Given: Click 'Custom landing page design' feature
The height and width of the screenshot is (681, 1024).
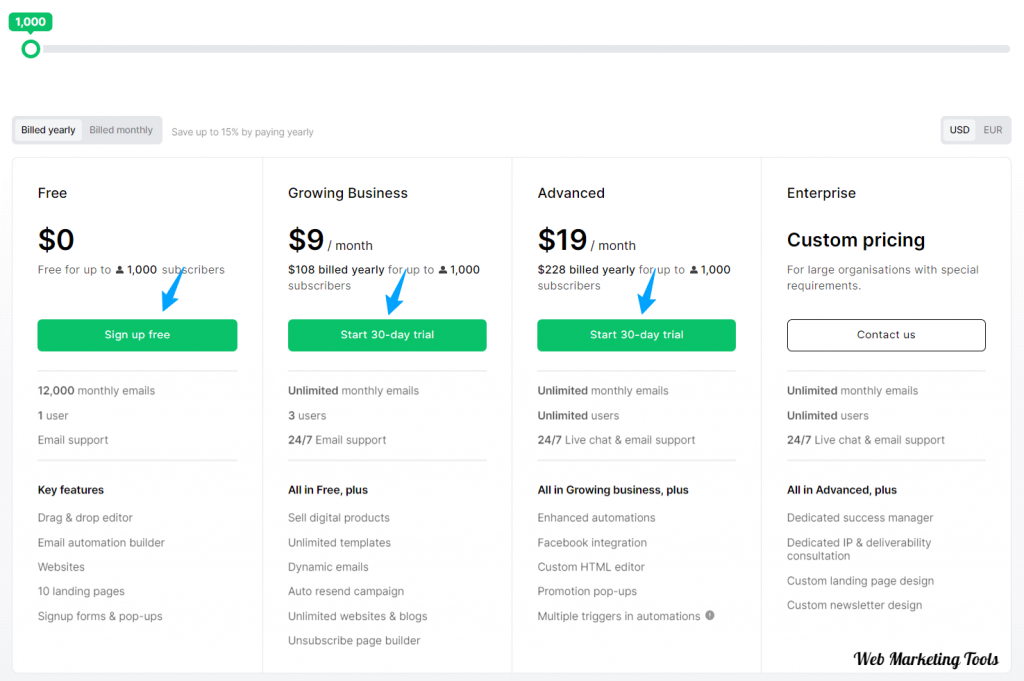Looking at the screenshot, I should coord(860,581).
